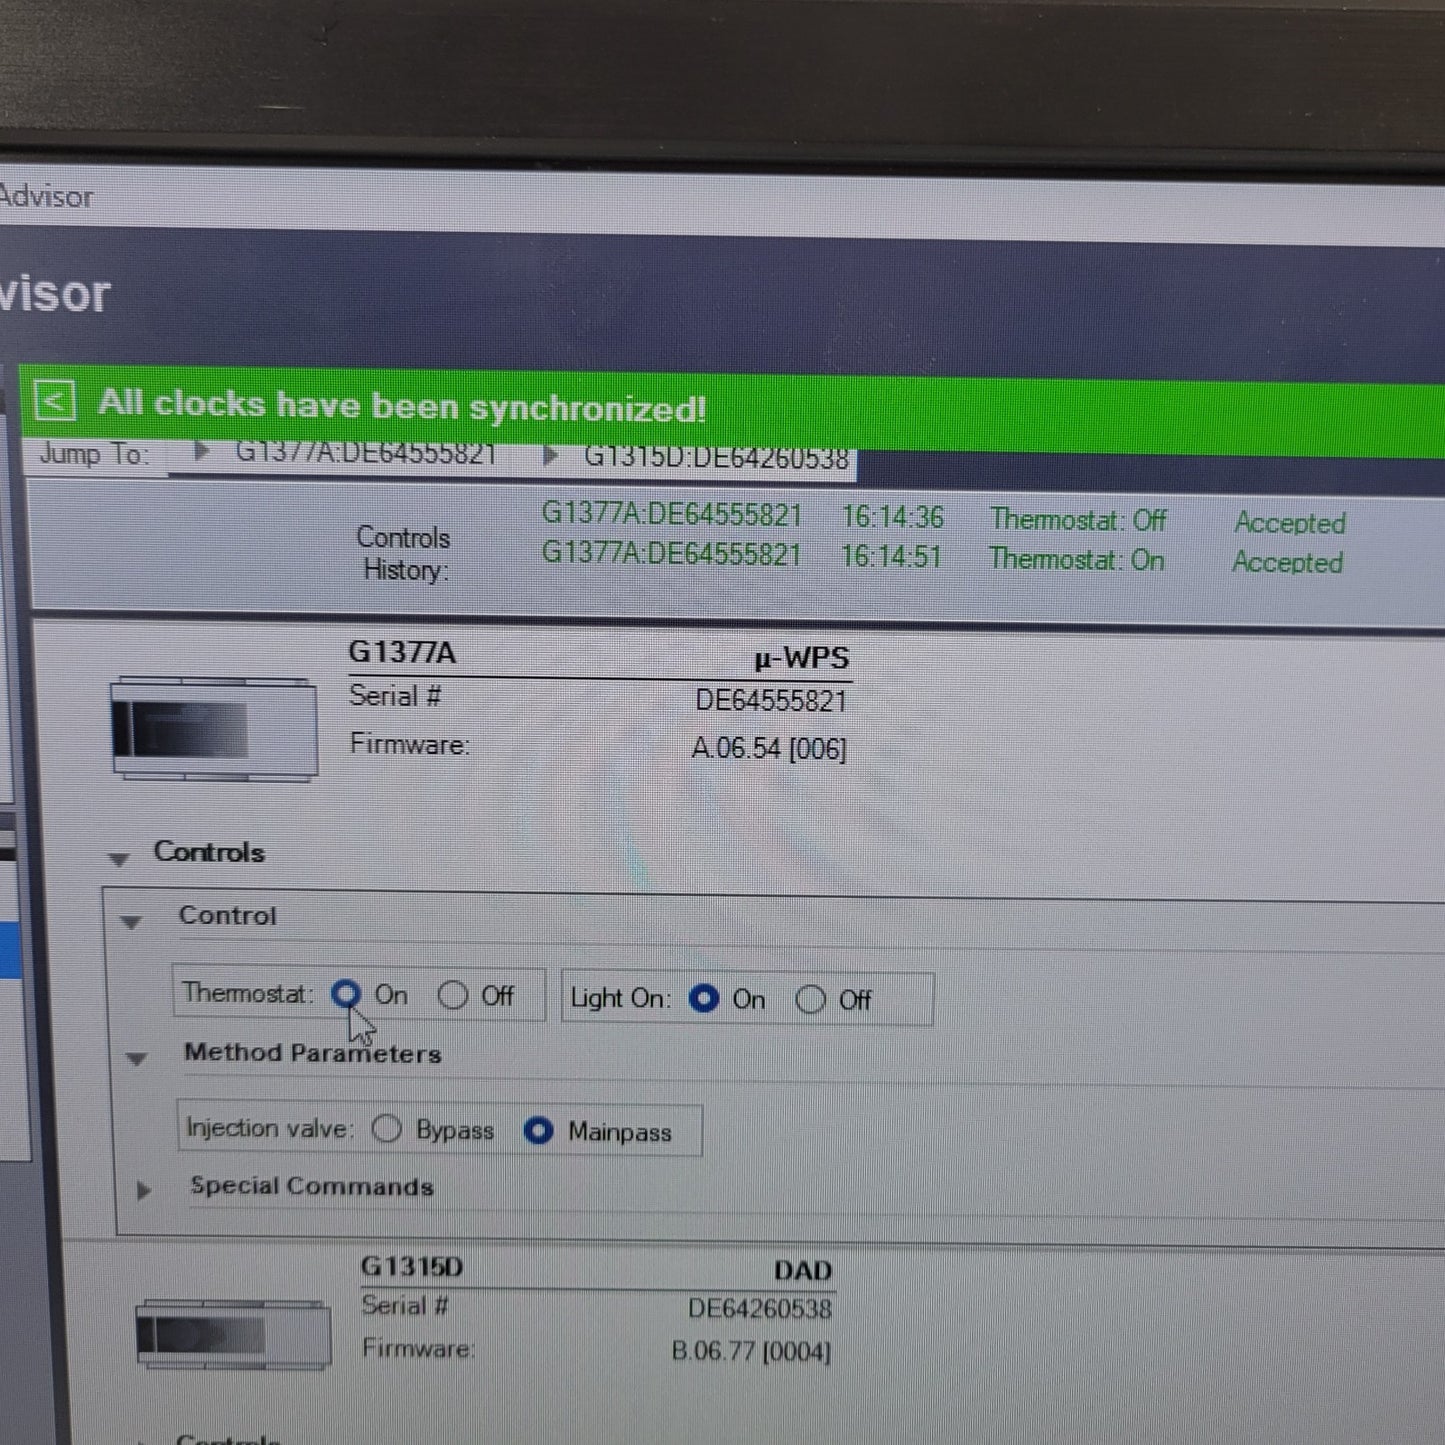Click the Controls History label

[404, 553]
